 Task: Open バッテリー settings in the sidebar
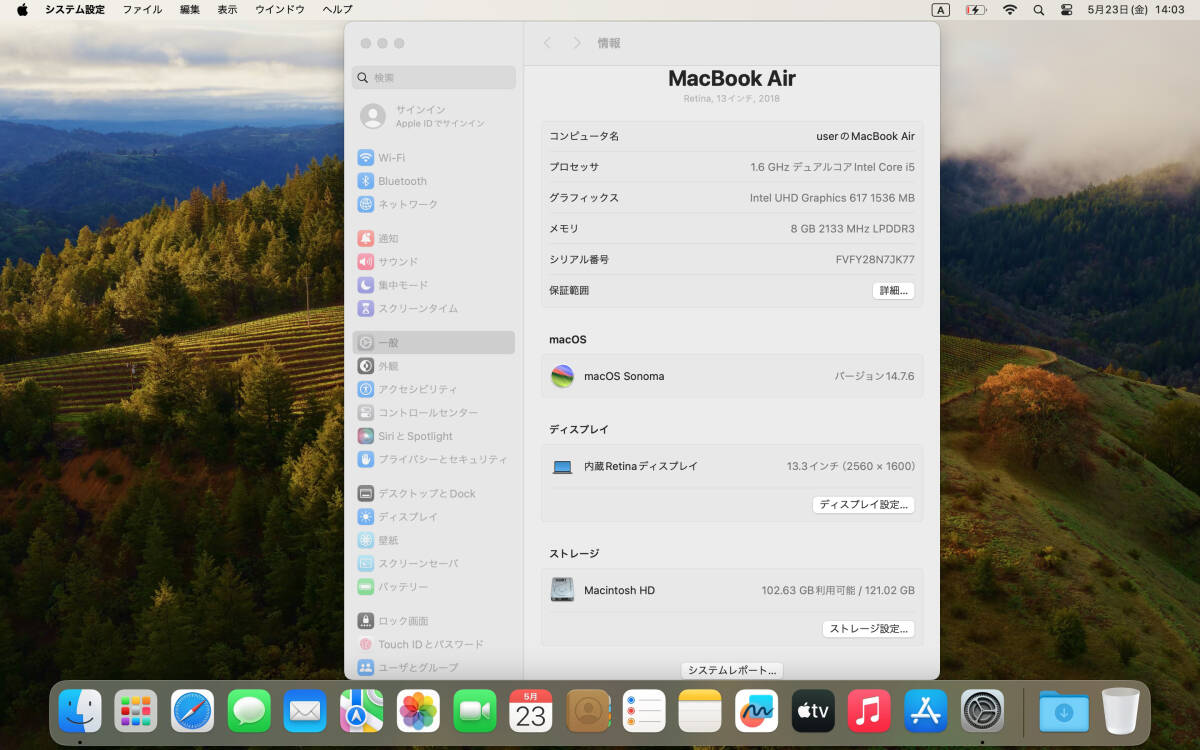click(x=433, y=586)
